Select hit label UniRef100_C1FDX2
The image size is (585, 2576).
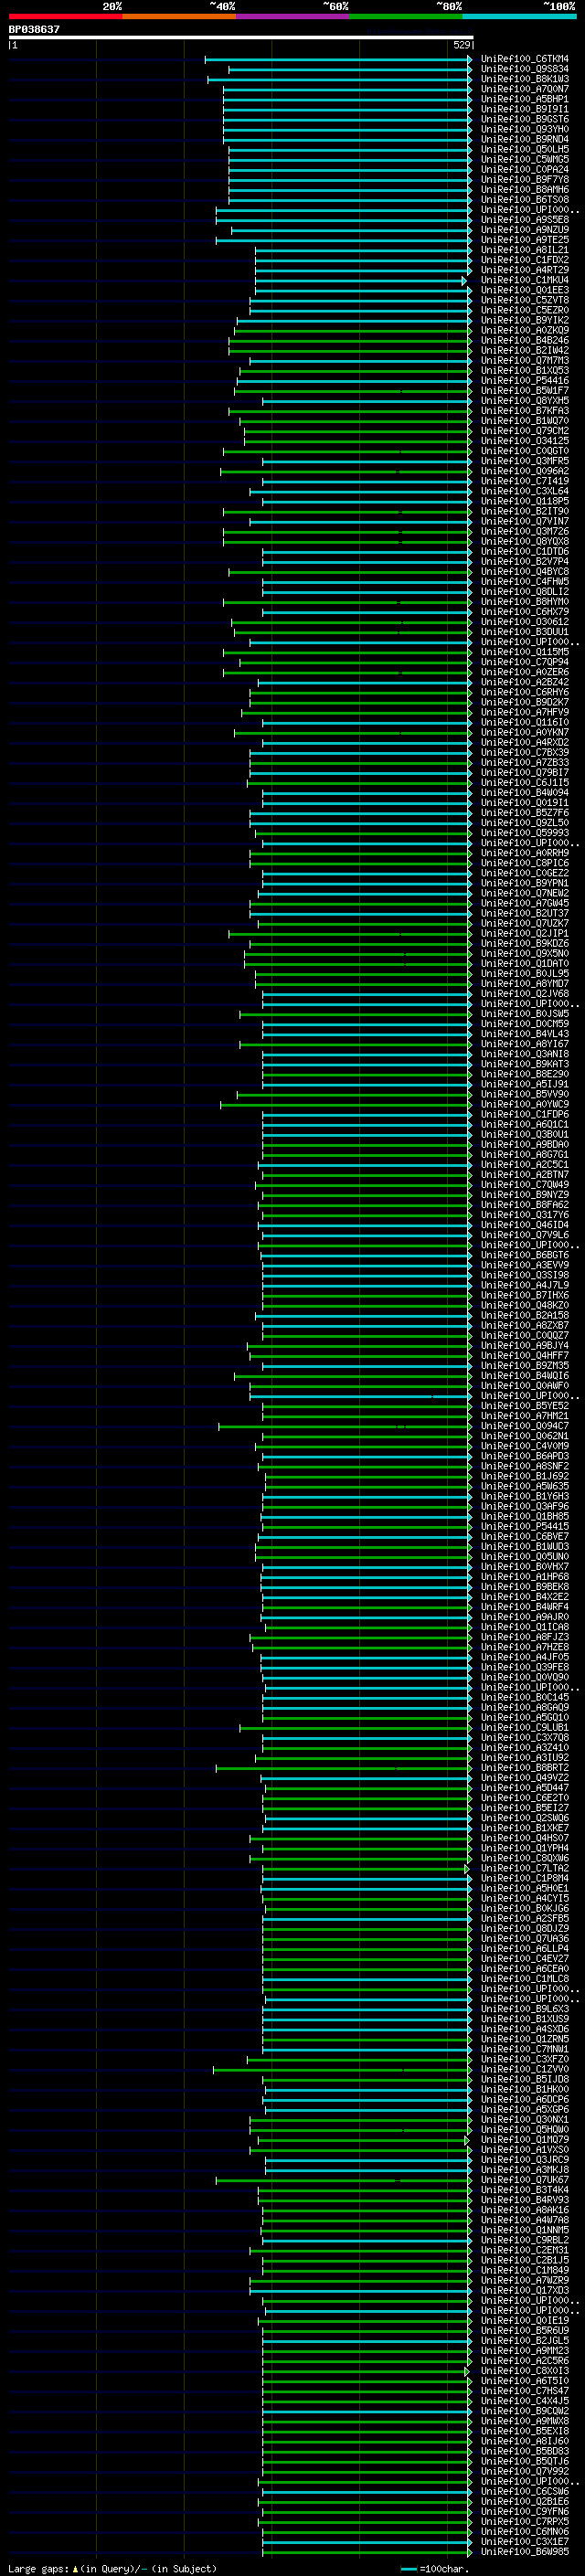pyautogui.click(x=525, y=260)
